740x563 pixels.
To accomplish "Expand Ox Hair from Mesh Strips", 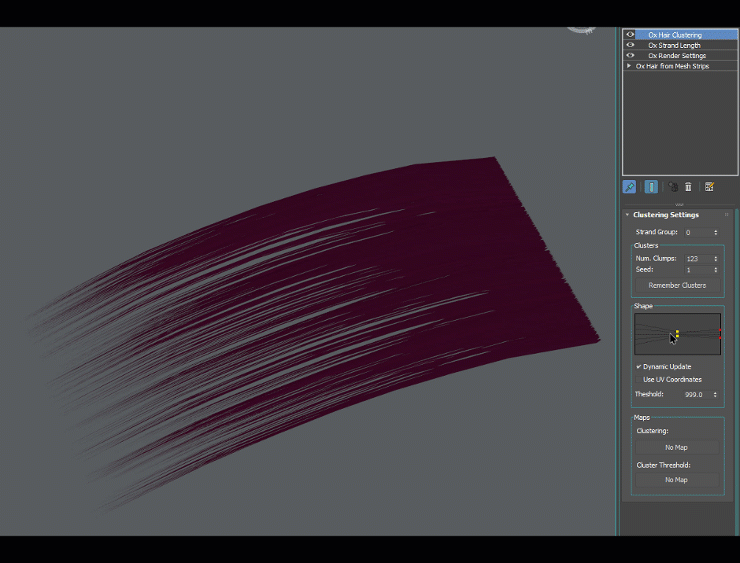I will [629, 66].
